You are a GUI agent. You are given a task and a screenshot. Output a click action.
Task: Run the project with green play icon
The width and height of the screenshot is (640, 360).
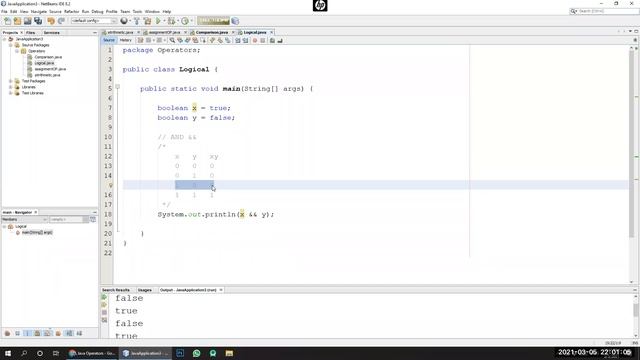(x=158, y=21)
